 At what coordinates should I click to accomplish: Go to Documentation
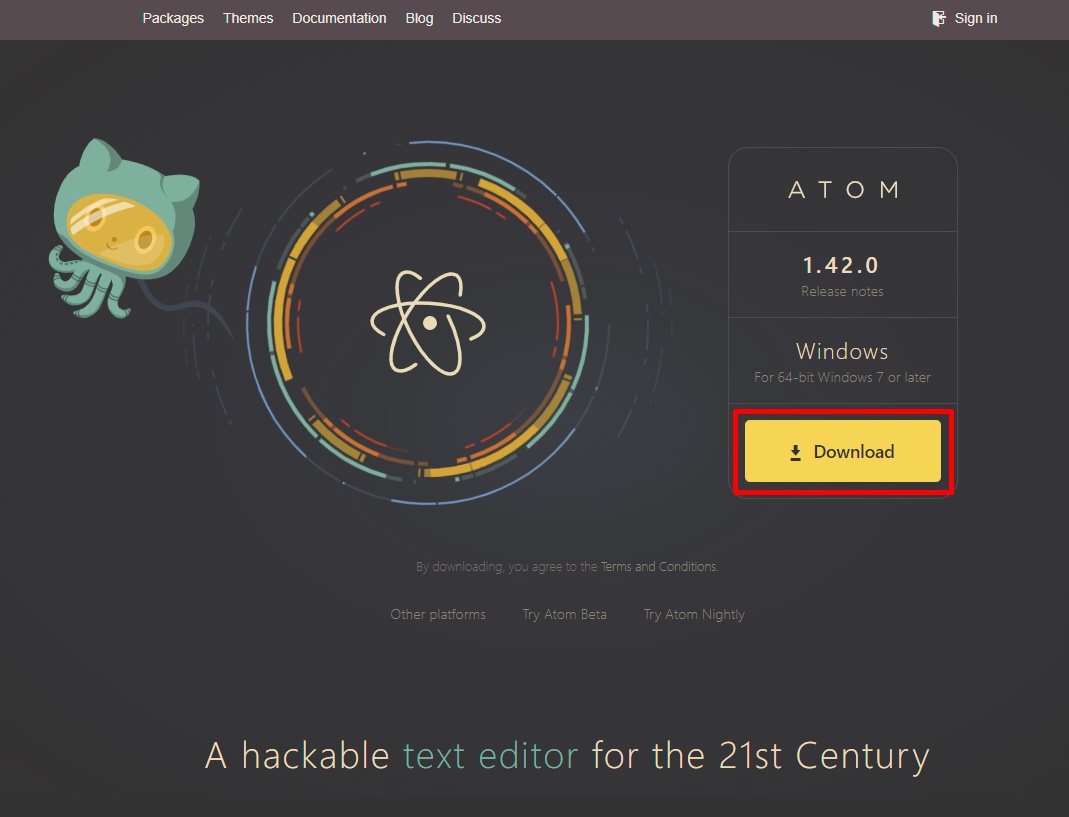[x=339, y=18]
